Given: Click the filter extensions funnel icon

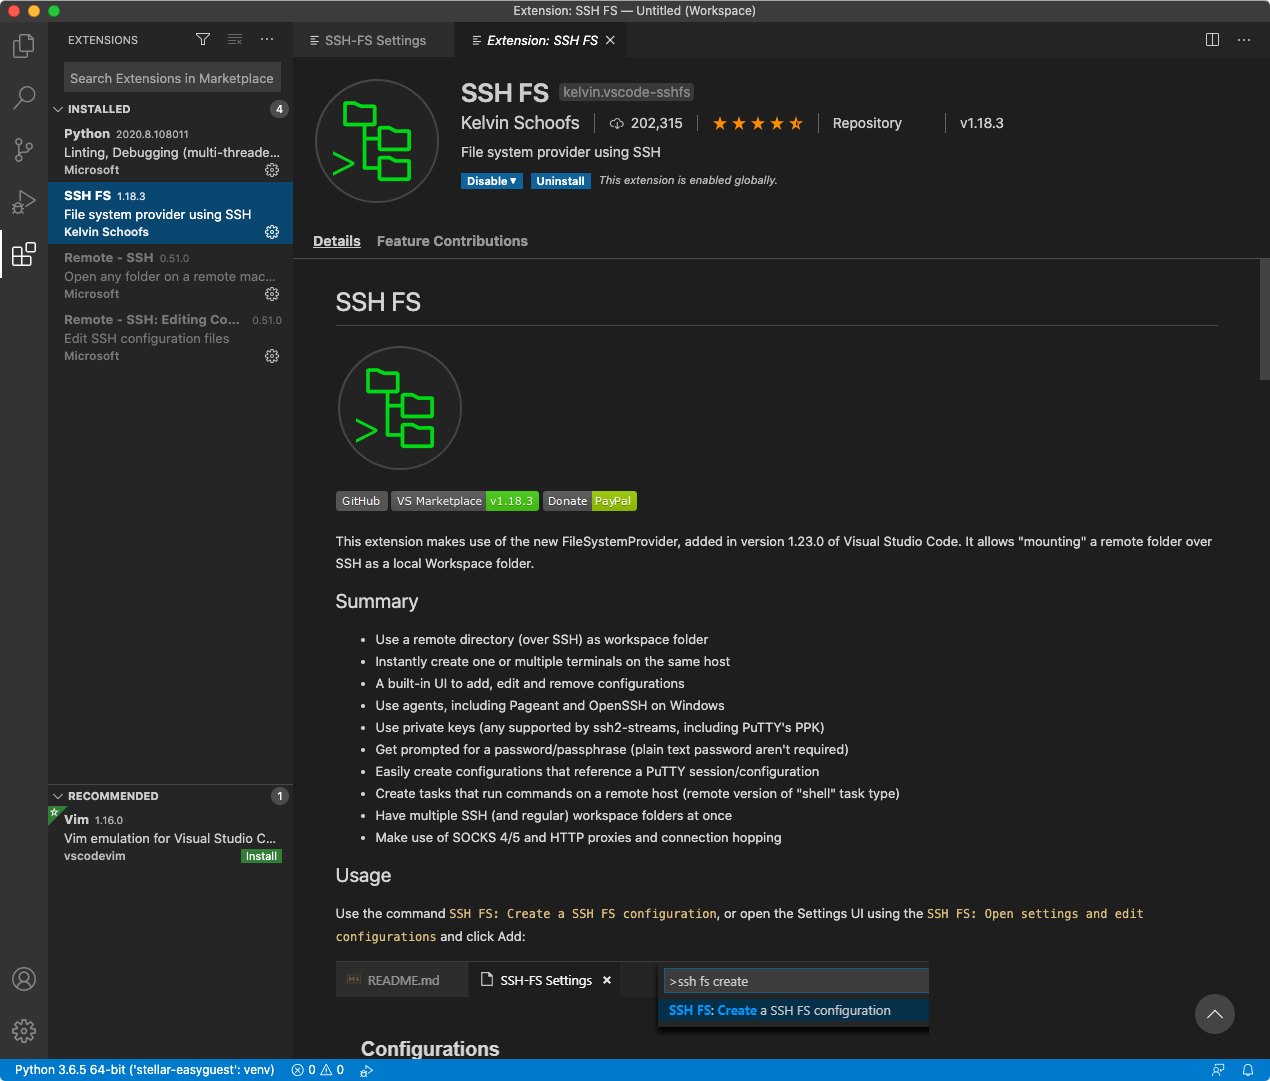Looking at the screenshot, I should 203,40.
